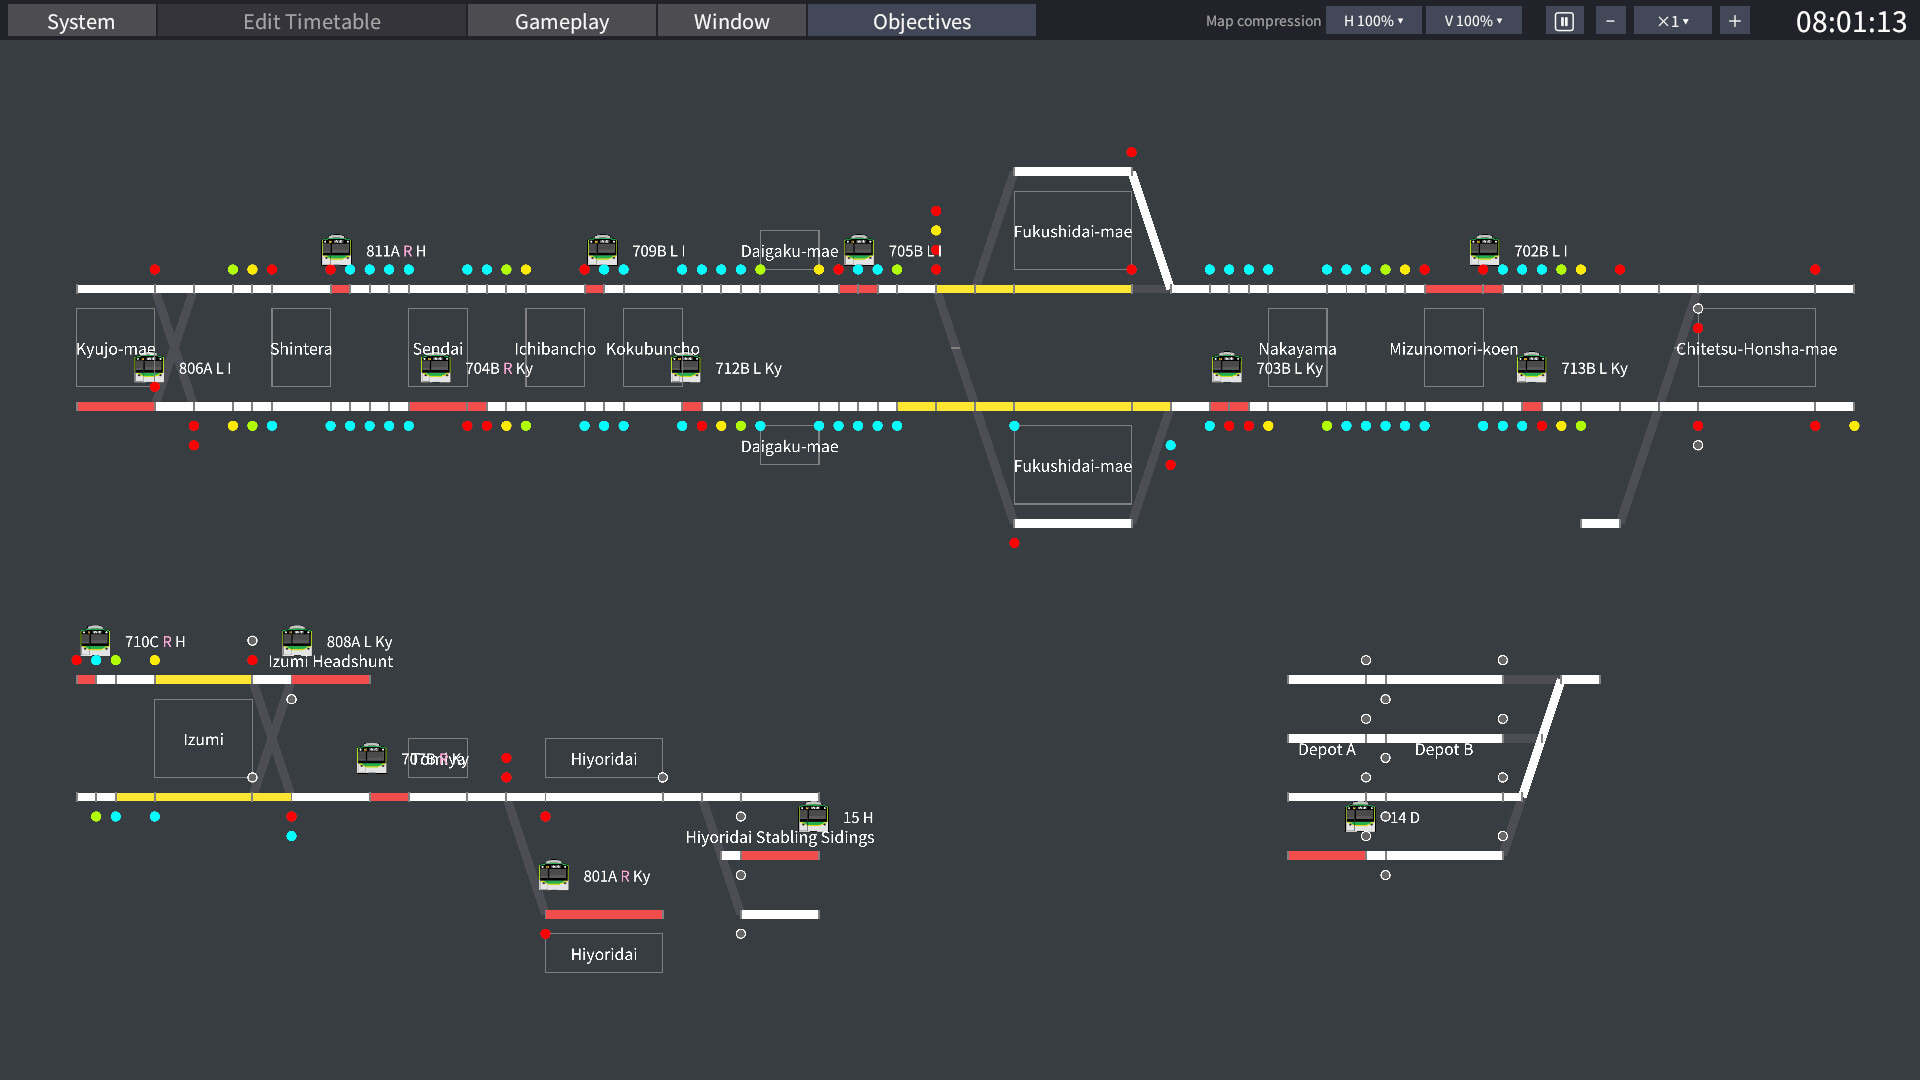Open the Gameplay menu
The image size is (1920, 1080).
(562, 21)
